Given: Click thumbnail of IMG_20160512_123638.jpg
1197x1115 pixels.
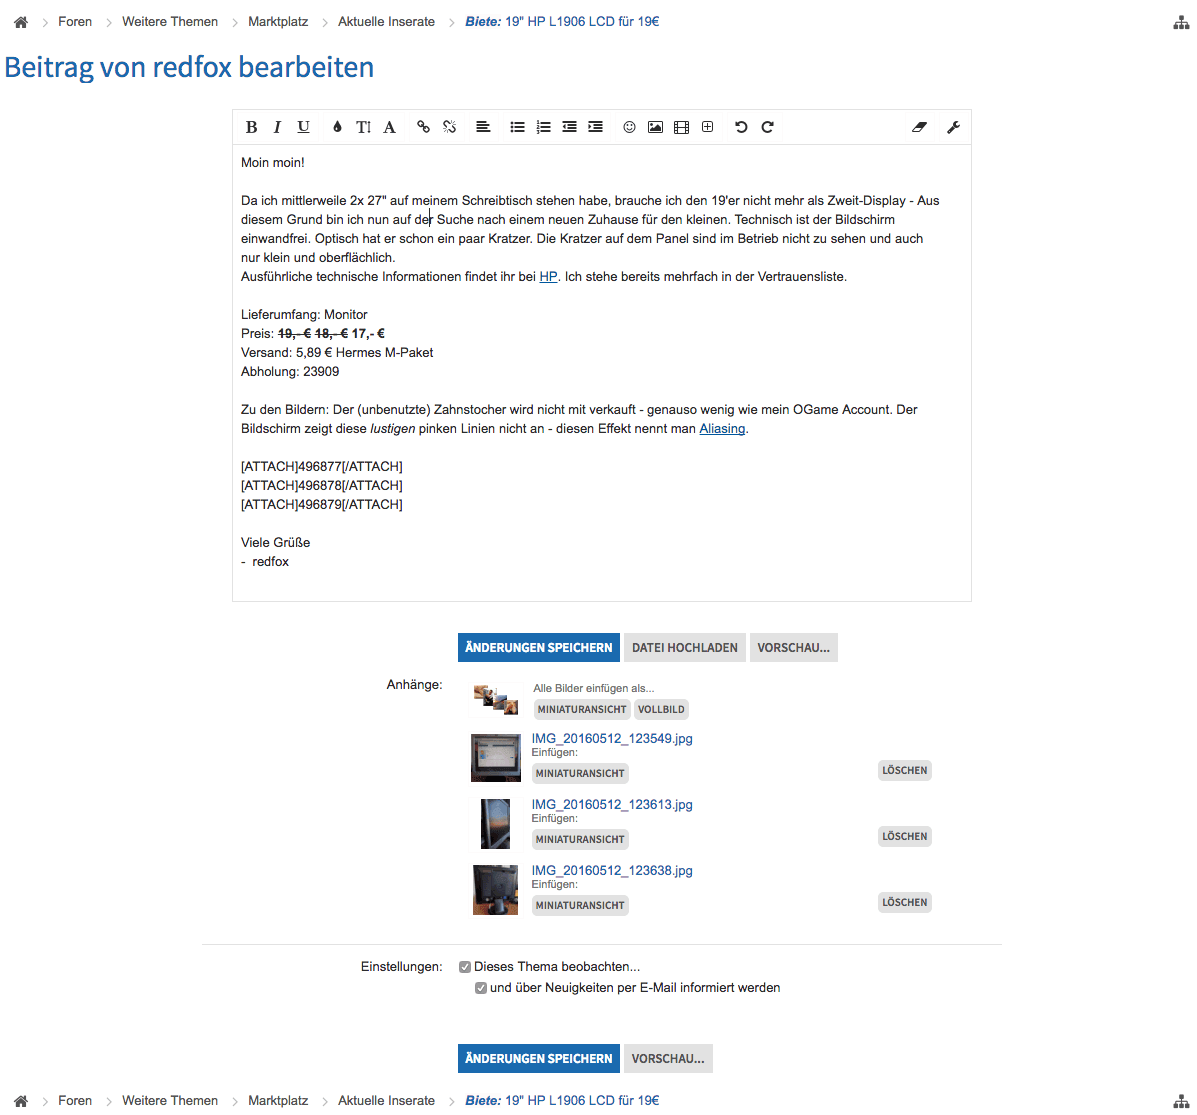Looking at the screenshot, I should click(495, 890).
